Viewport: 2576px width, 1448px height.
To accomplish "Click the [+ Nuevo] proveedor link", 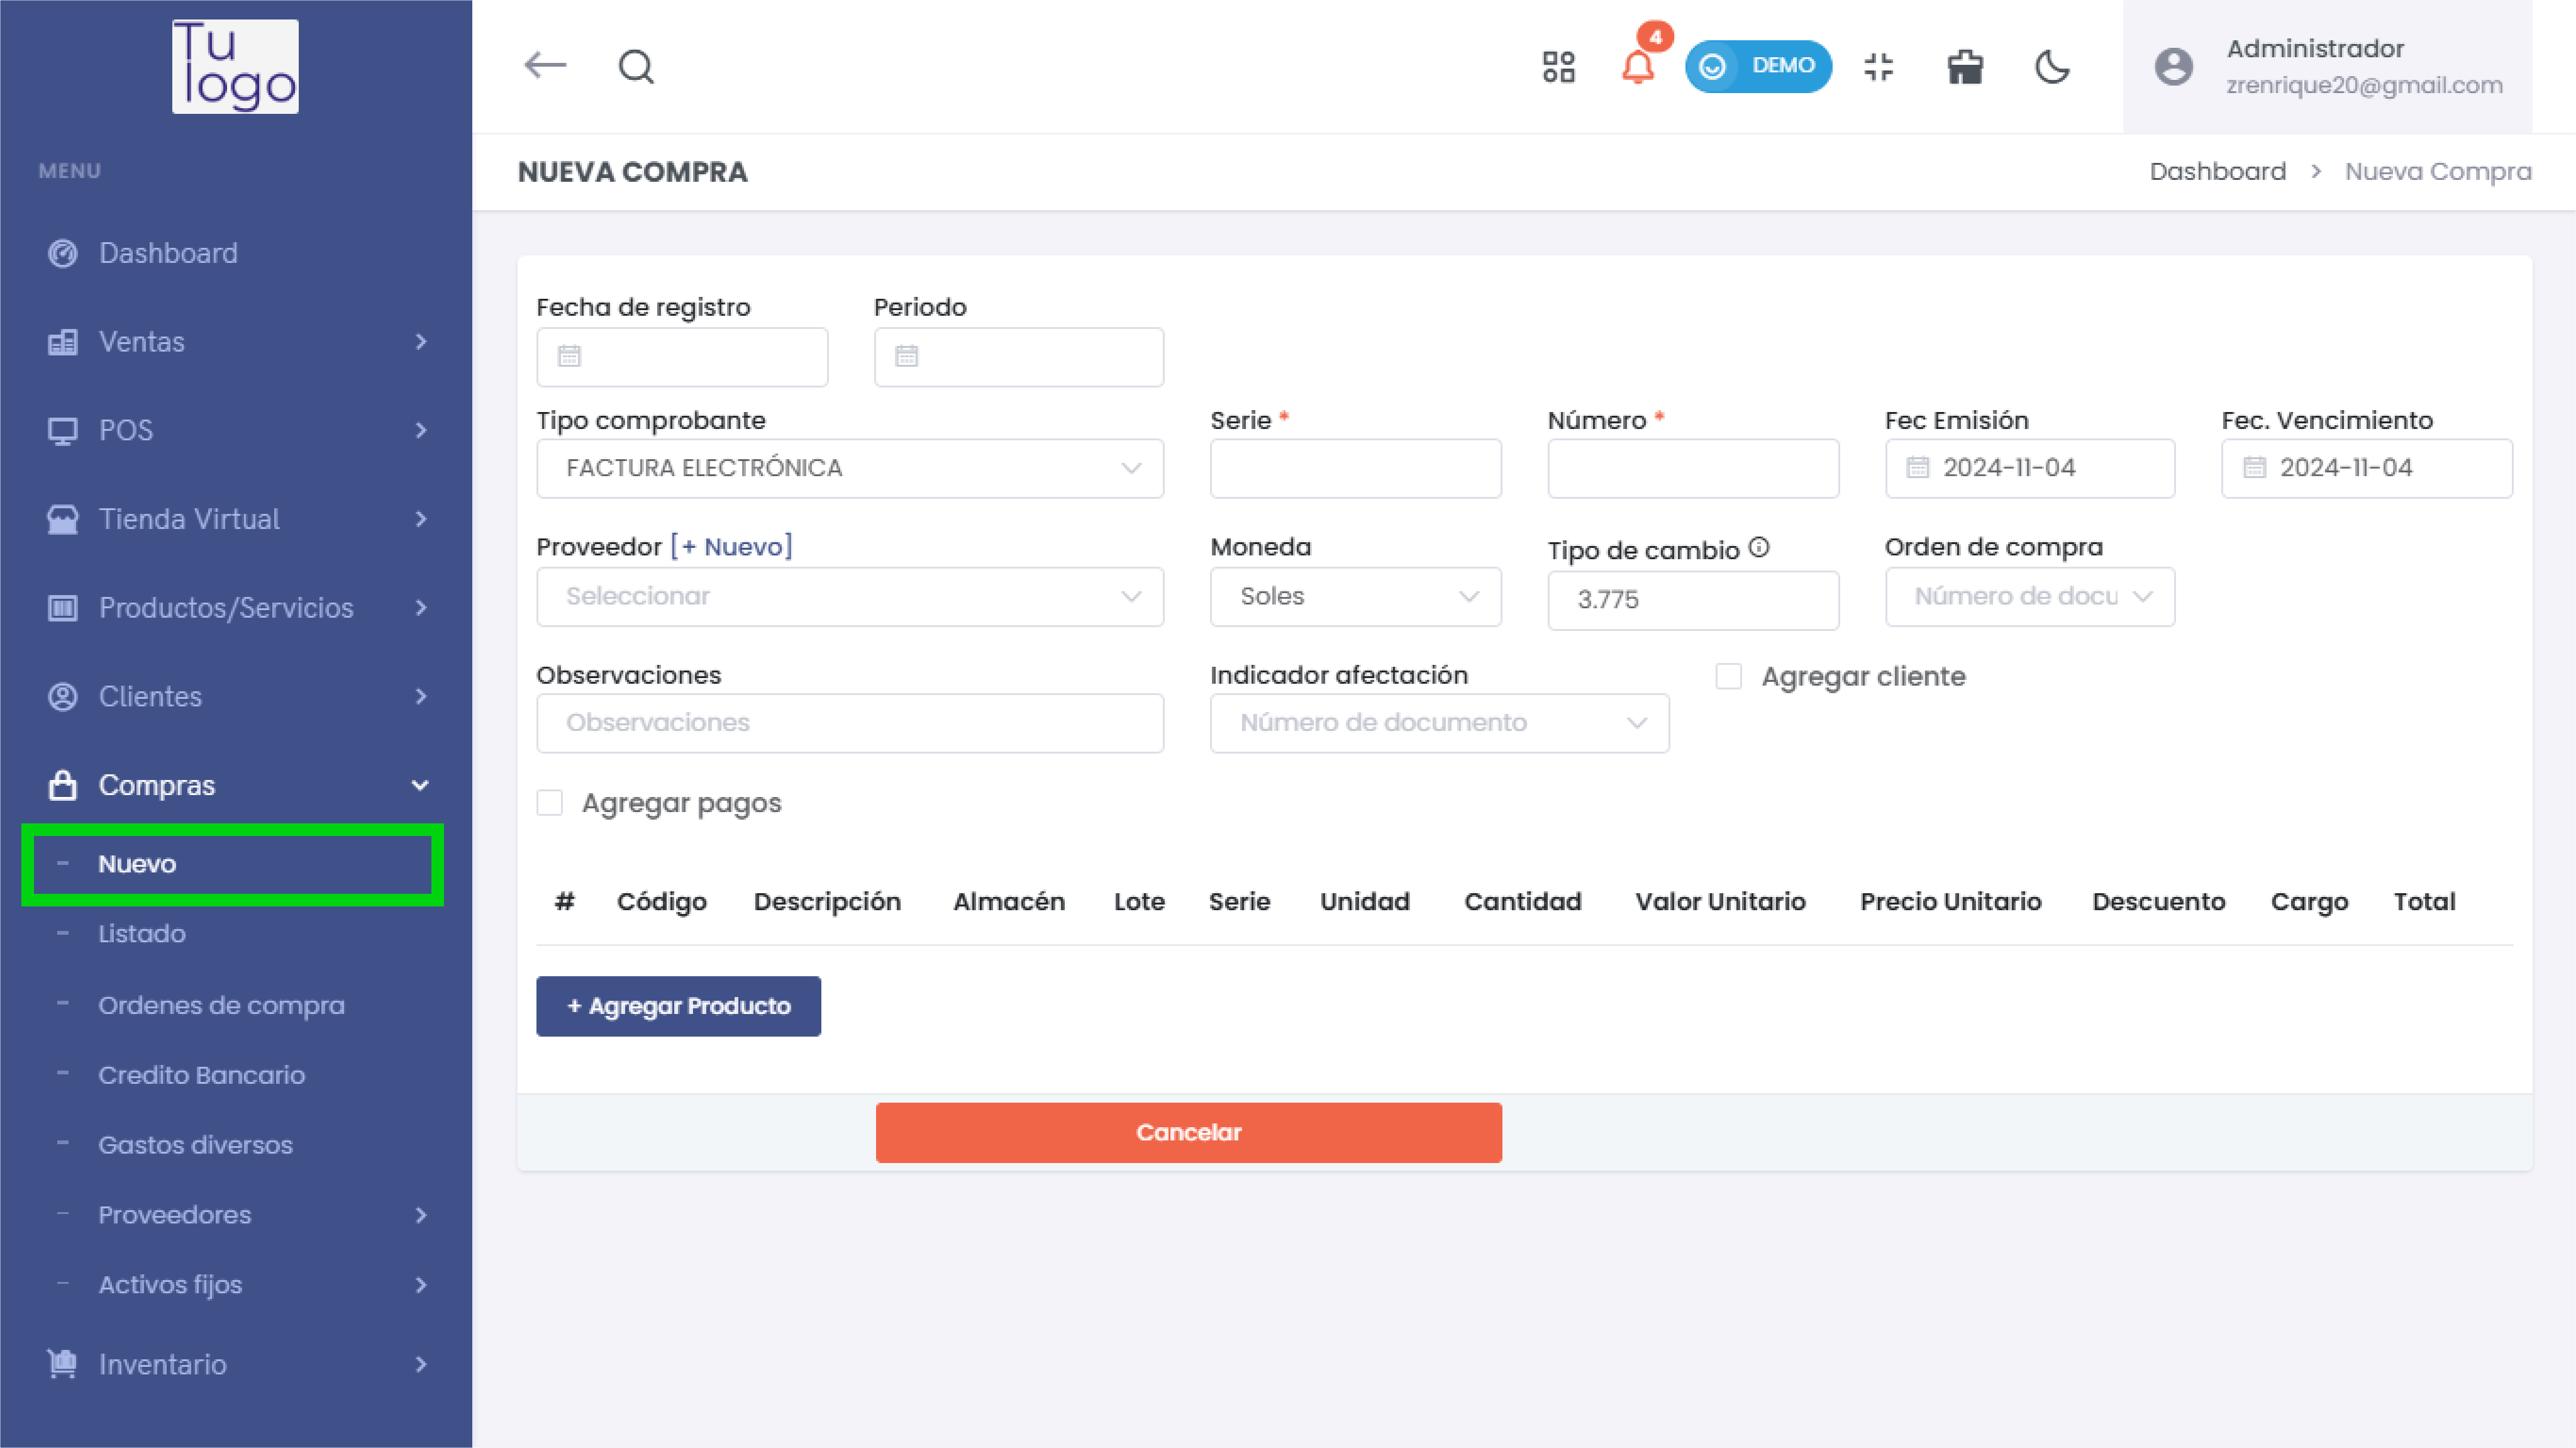I will [x=731, y=547].
